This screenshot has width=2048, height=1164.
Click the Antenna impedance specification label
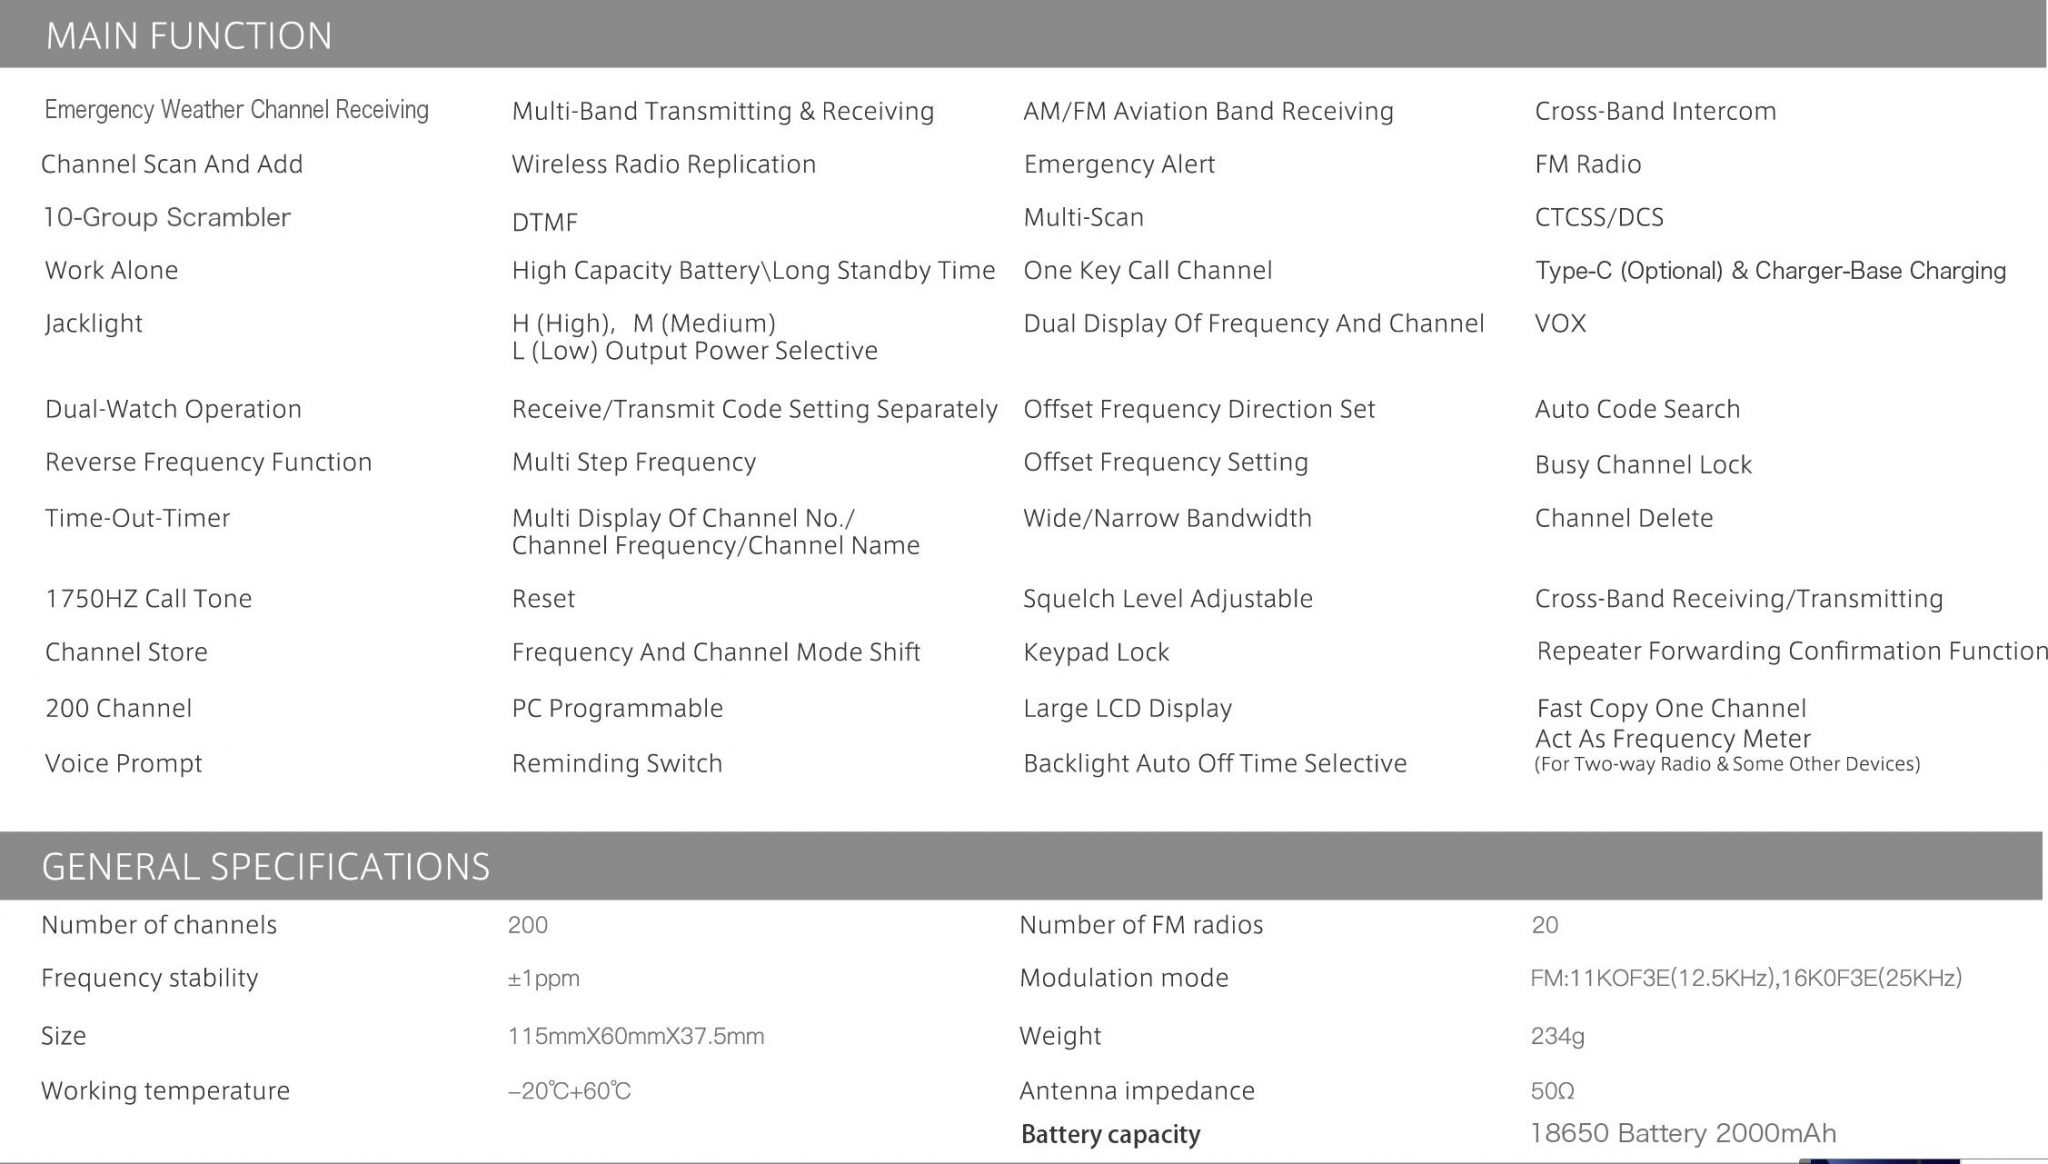[x=1136, y=1090]
